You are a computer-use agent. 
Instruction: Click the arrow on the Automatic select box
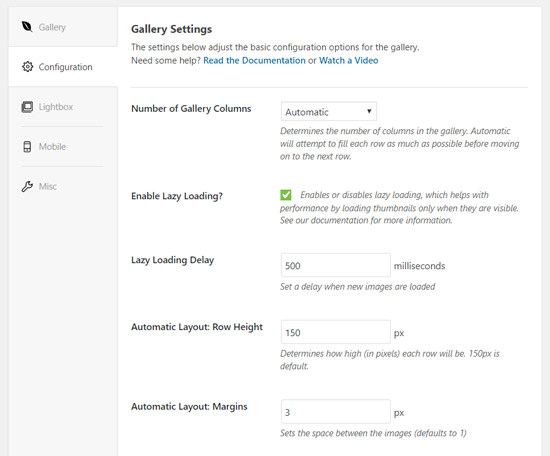[x=369, y=111]
